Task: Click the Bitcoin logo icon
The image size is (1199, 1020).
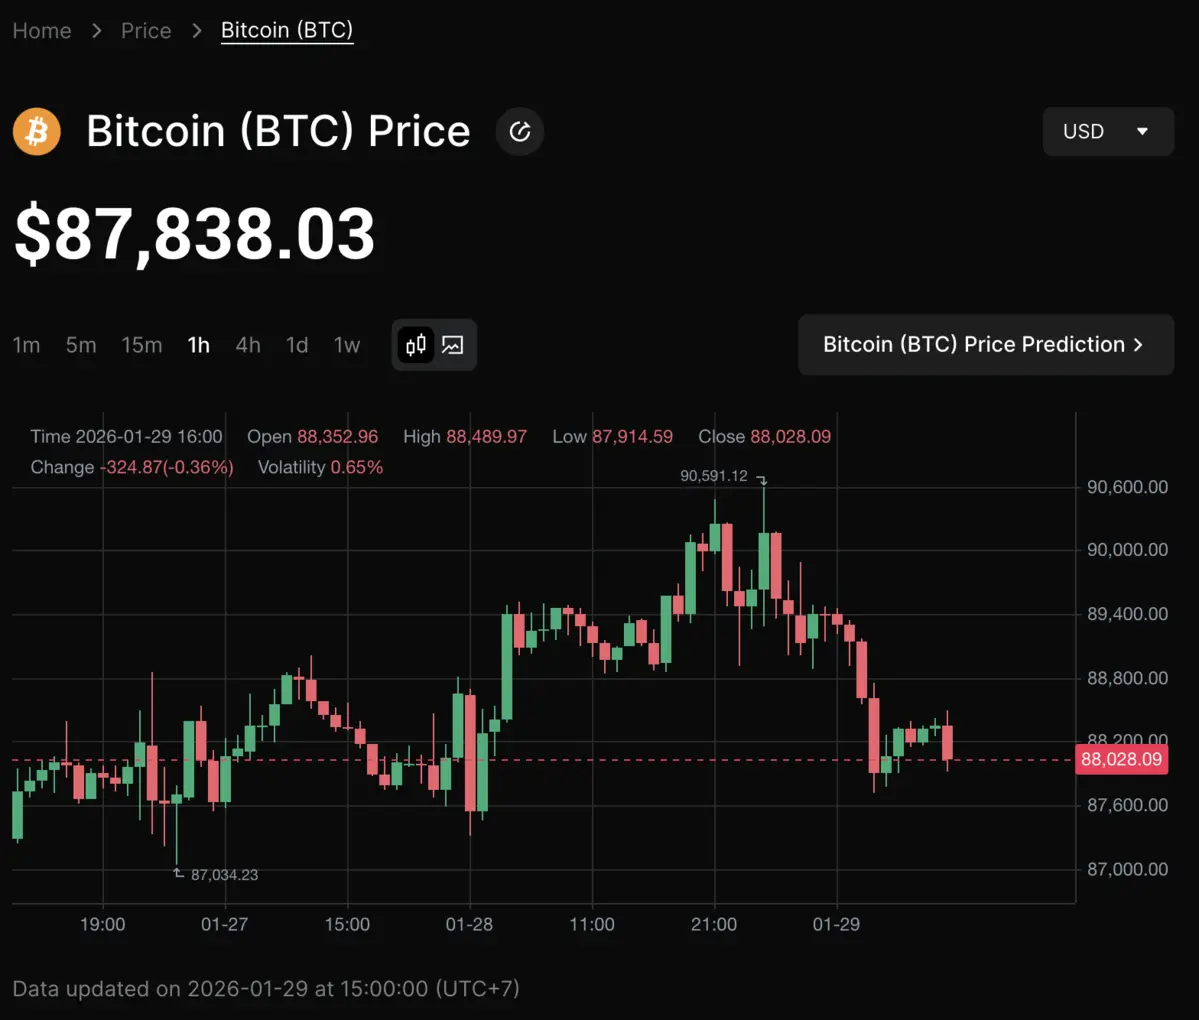Action: point(36,131)
